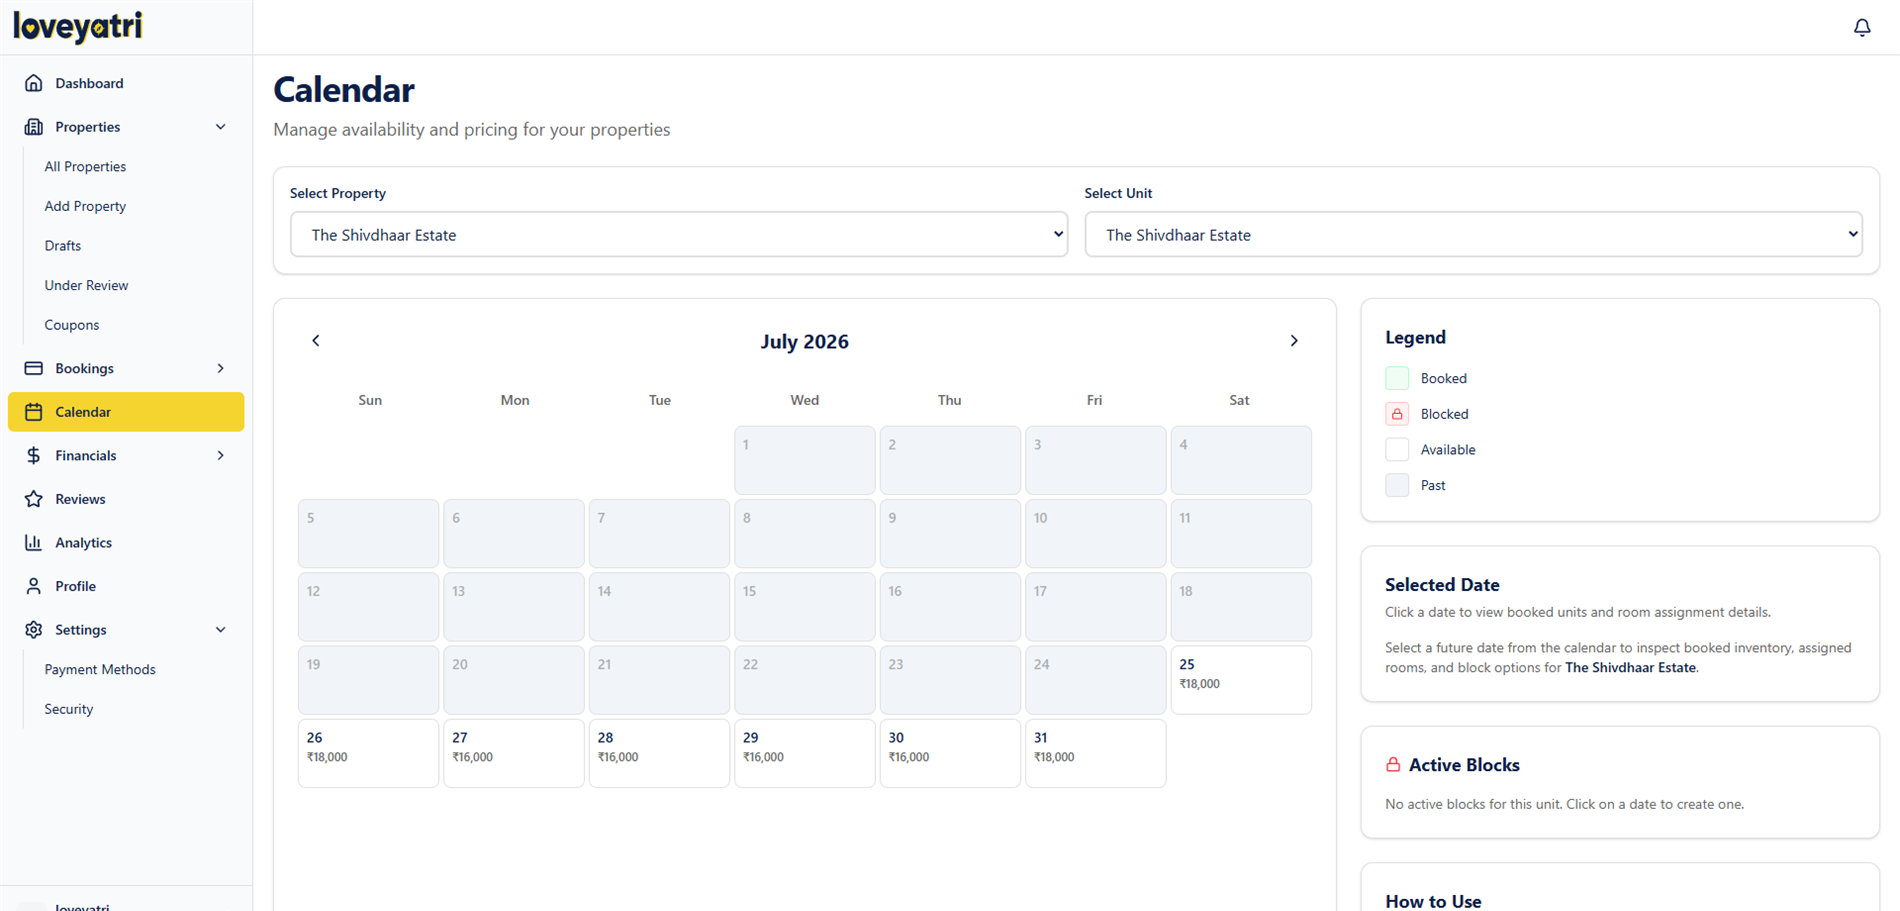
Task: Click the Calendar sidebar icon
Action: 34,412
